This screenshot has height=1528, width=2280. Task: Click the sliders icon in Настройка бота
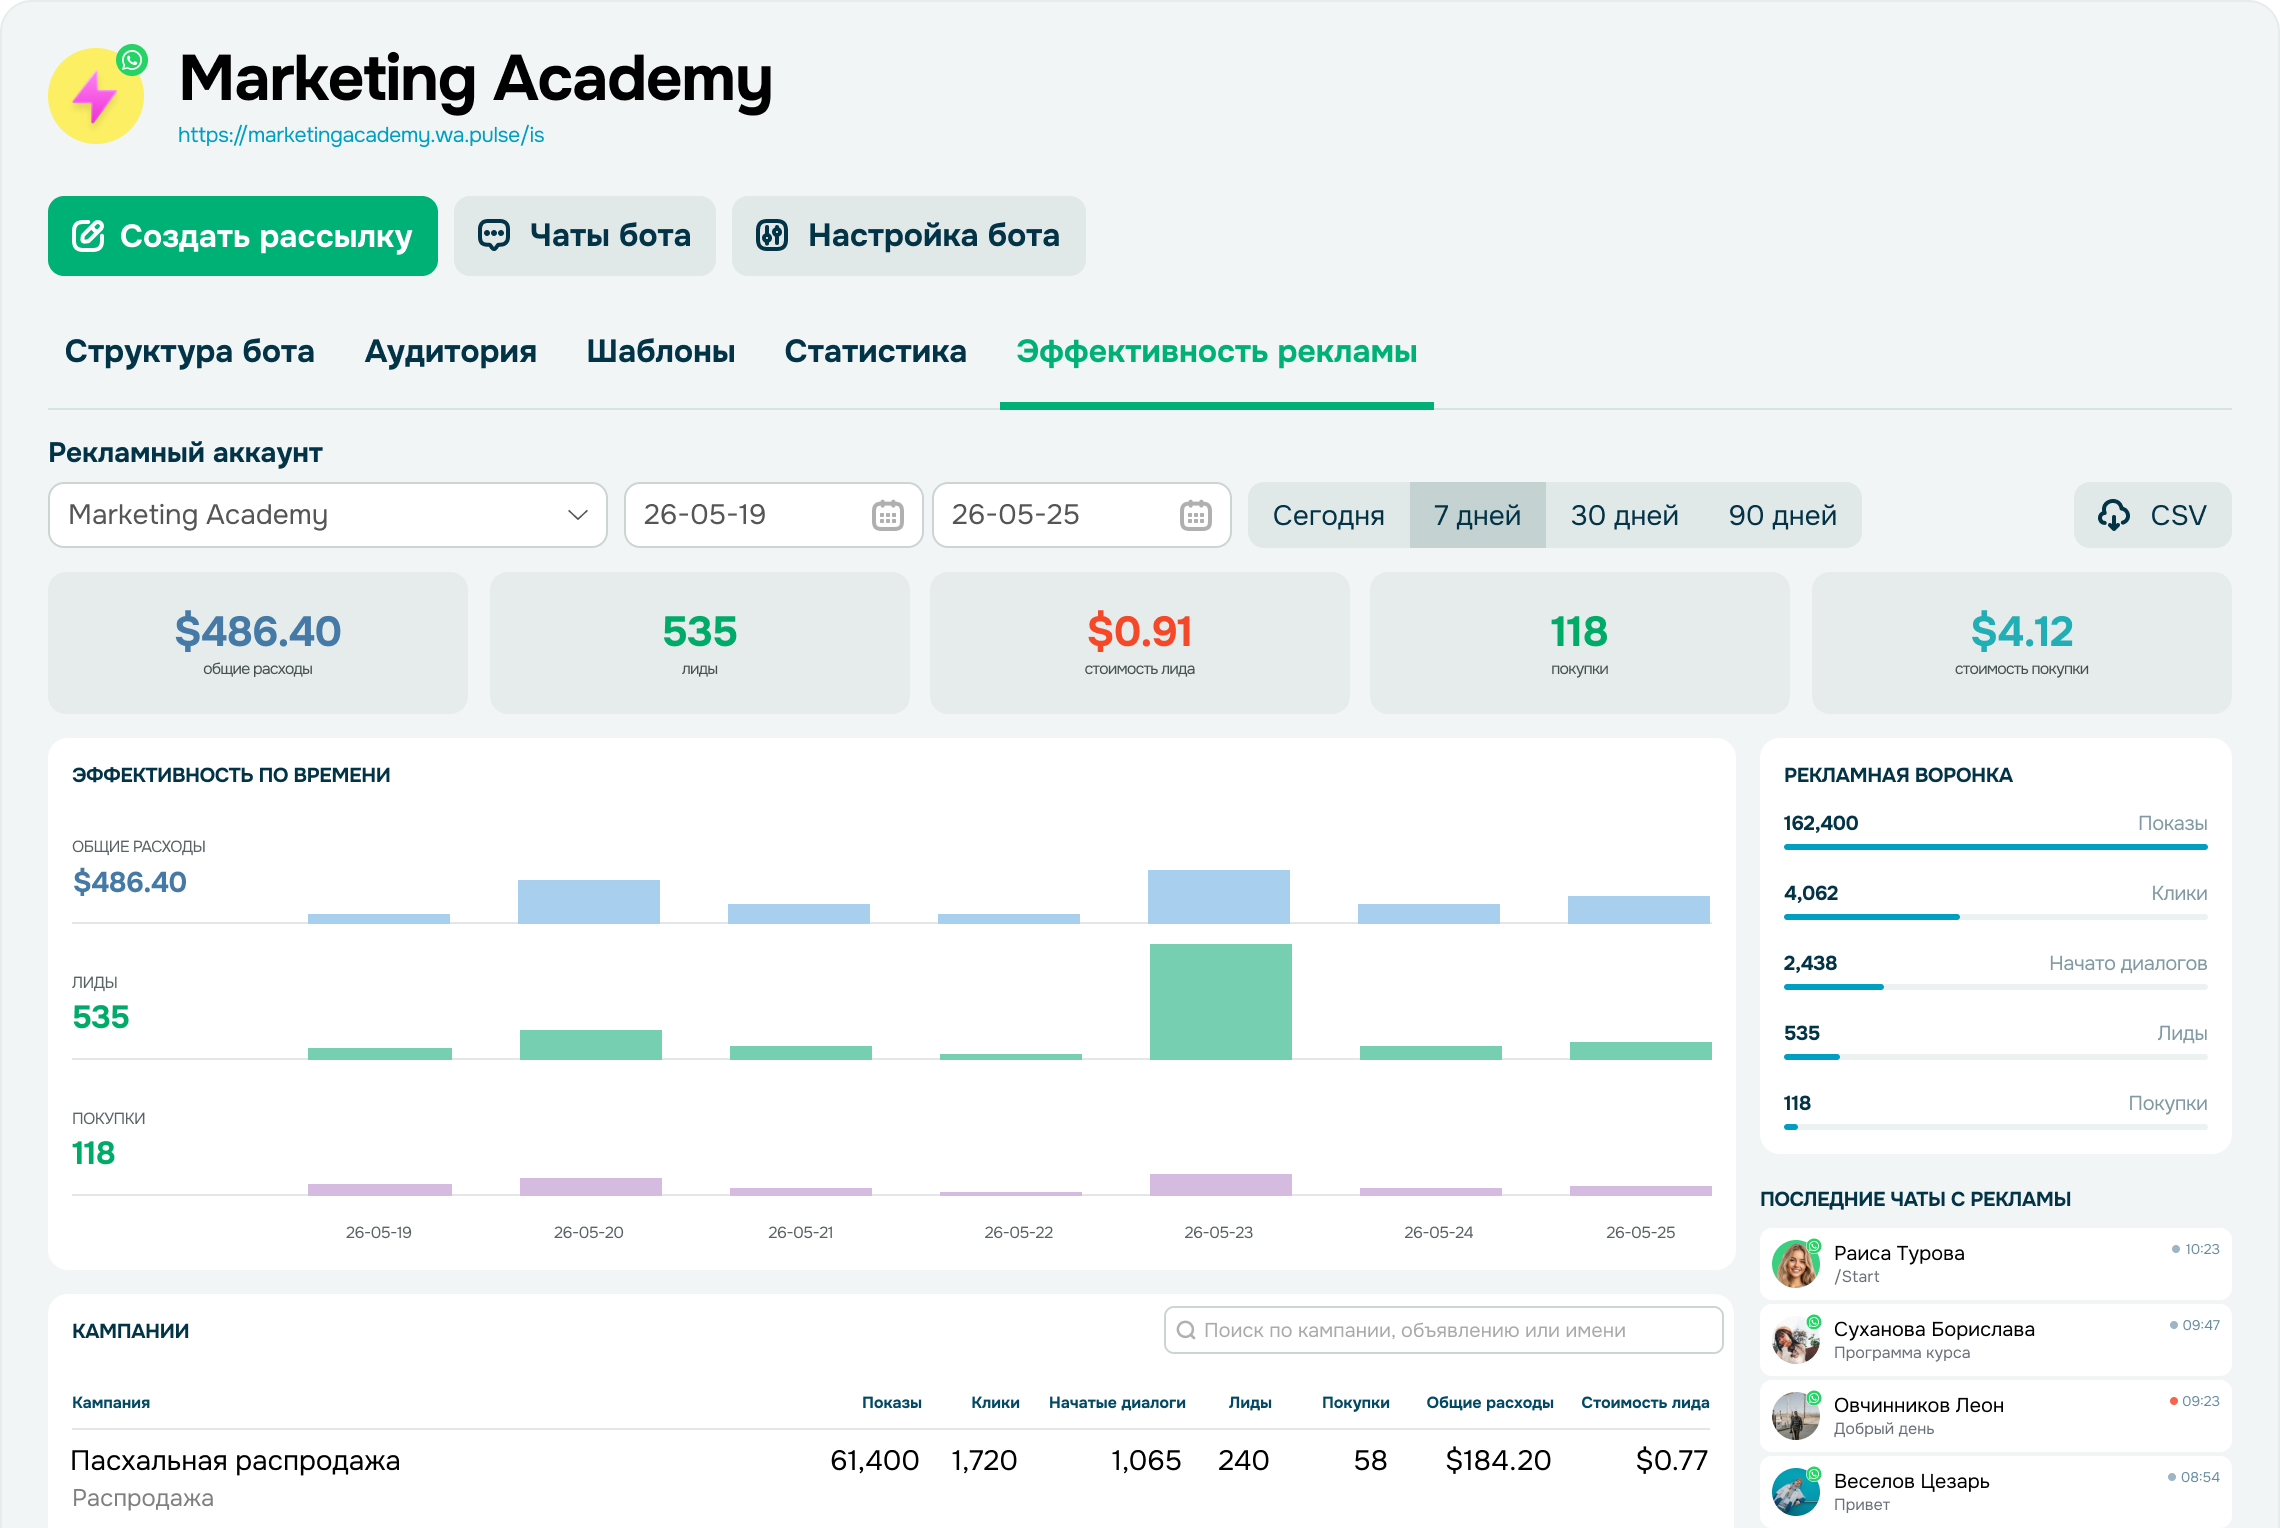click(772, 235)
